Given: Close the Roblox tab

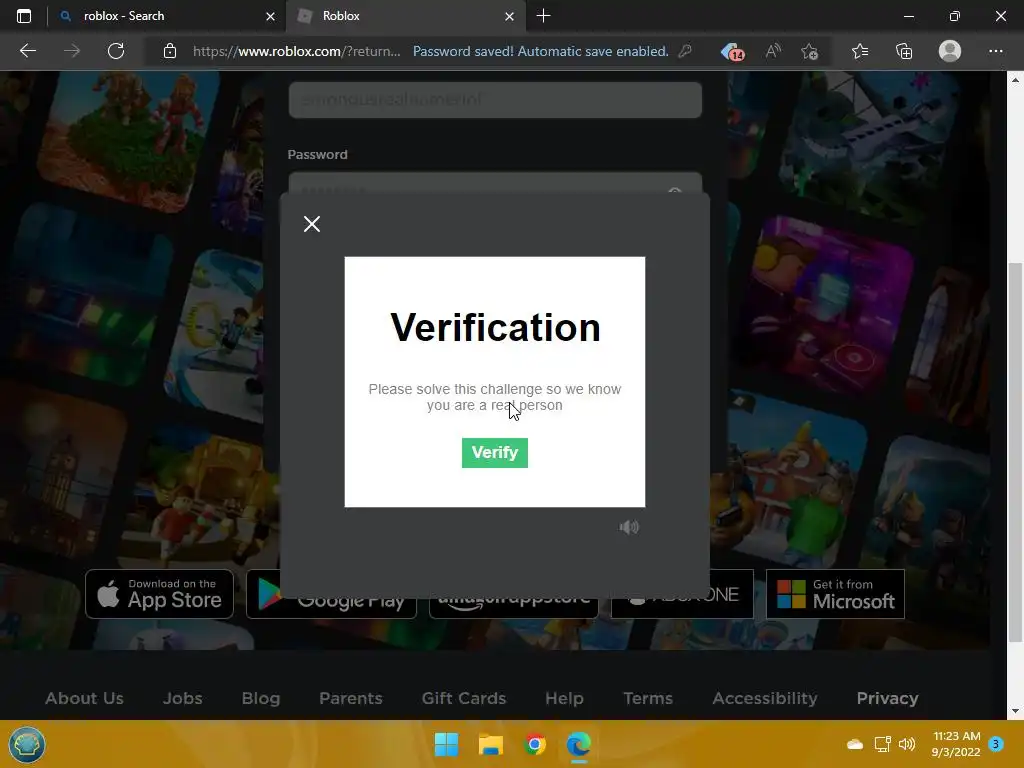Looking at the screenshot, I should 509,16.
